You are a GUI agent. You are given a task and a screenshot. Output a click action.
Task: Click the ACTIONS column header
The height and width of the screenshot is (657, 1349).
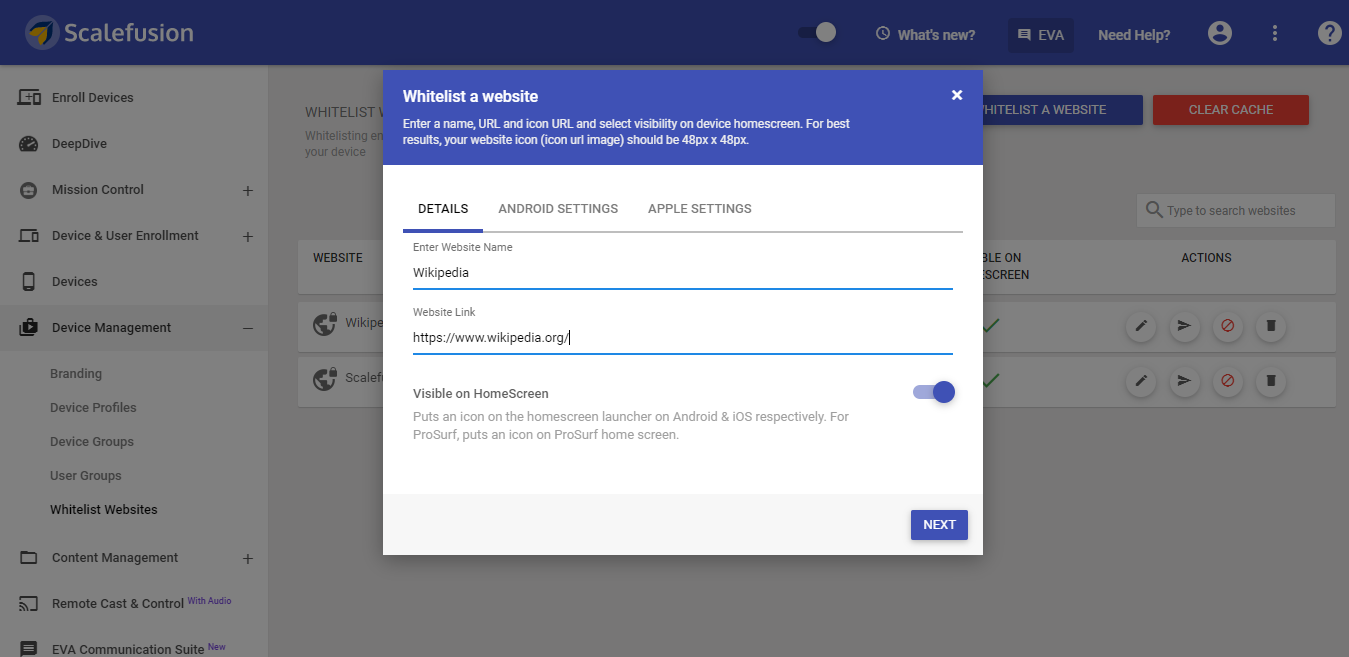(x=1206, y=258)
